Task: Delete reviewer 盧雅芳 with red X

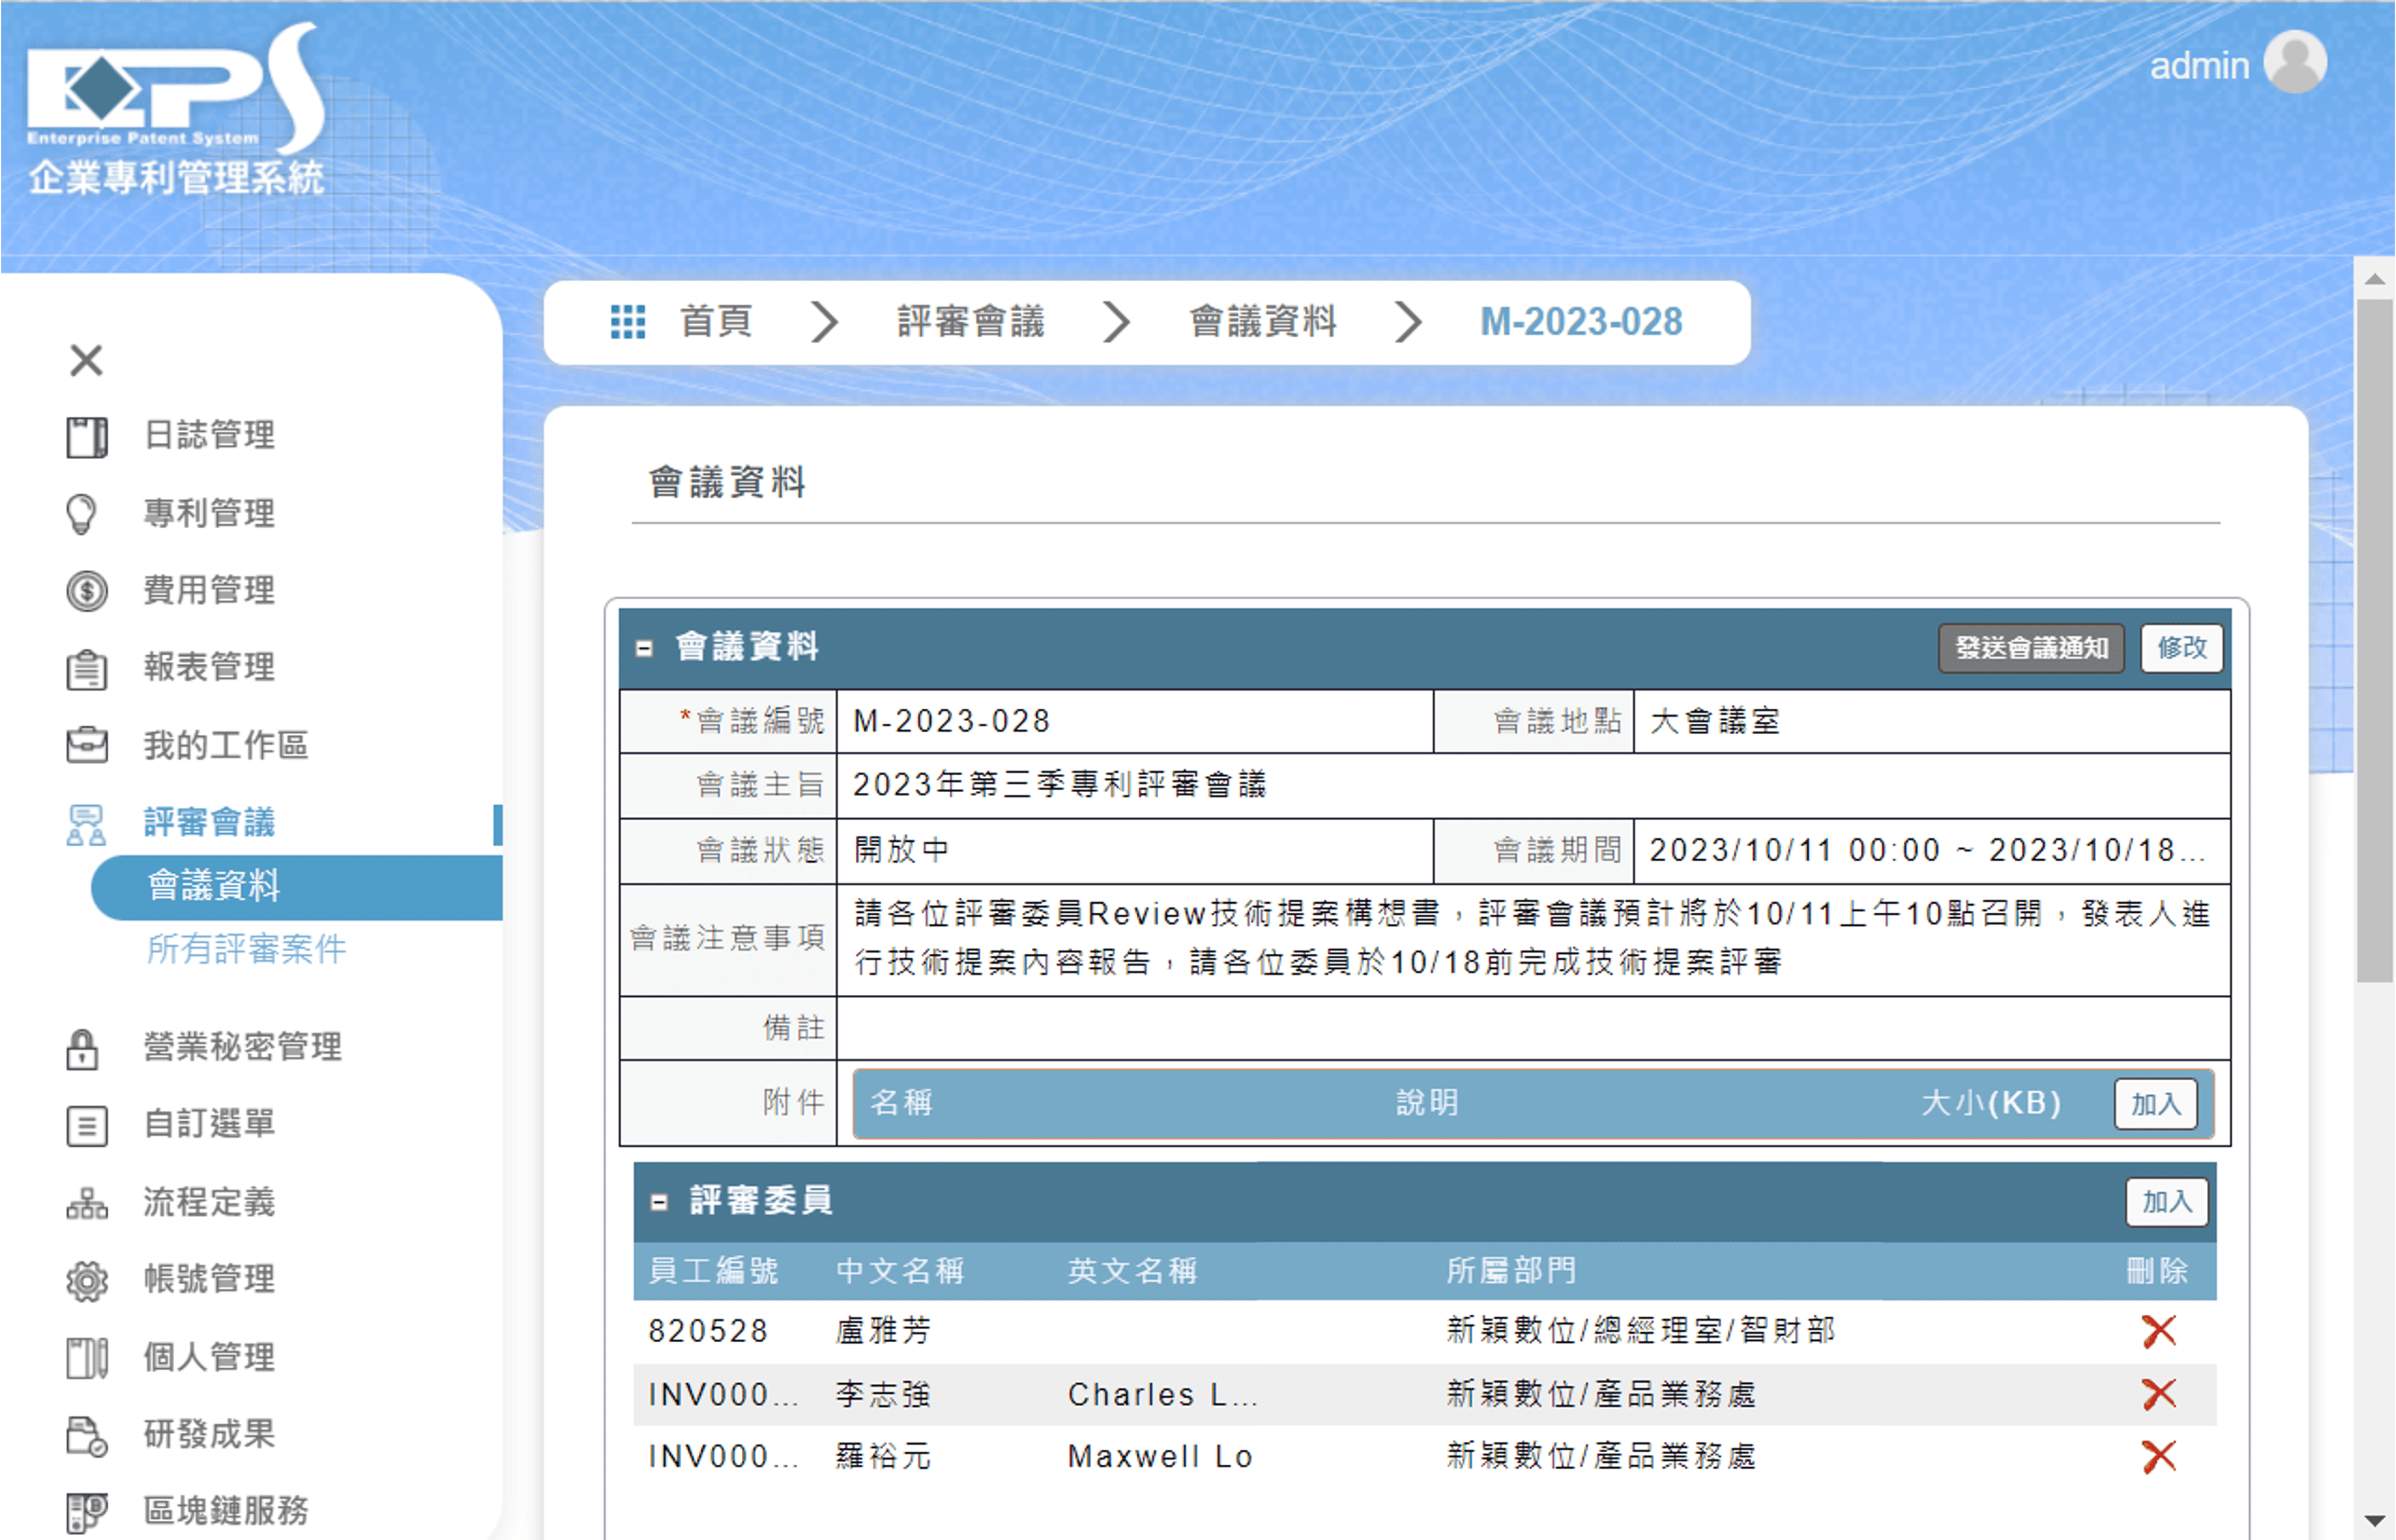Action: [2158, 1331]
